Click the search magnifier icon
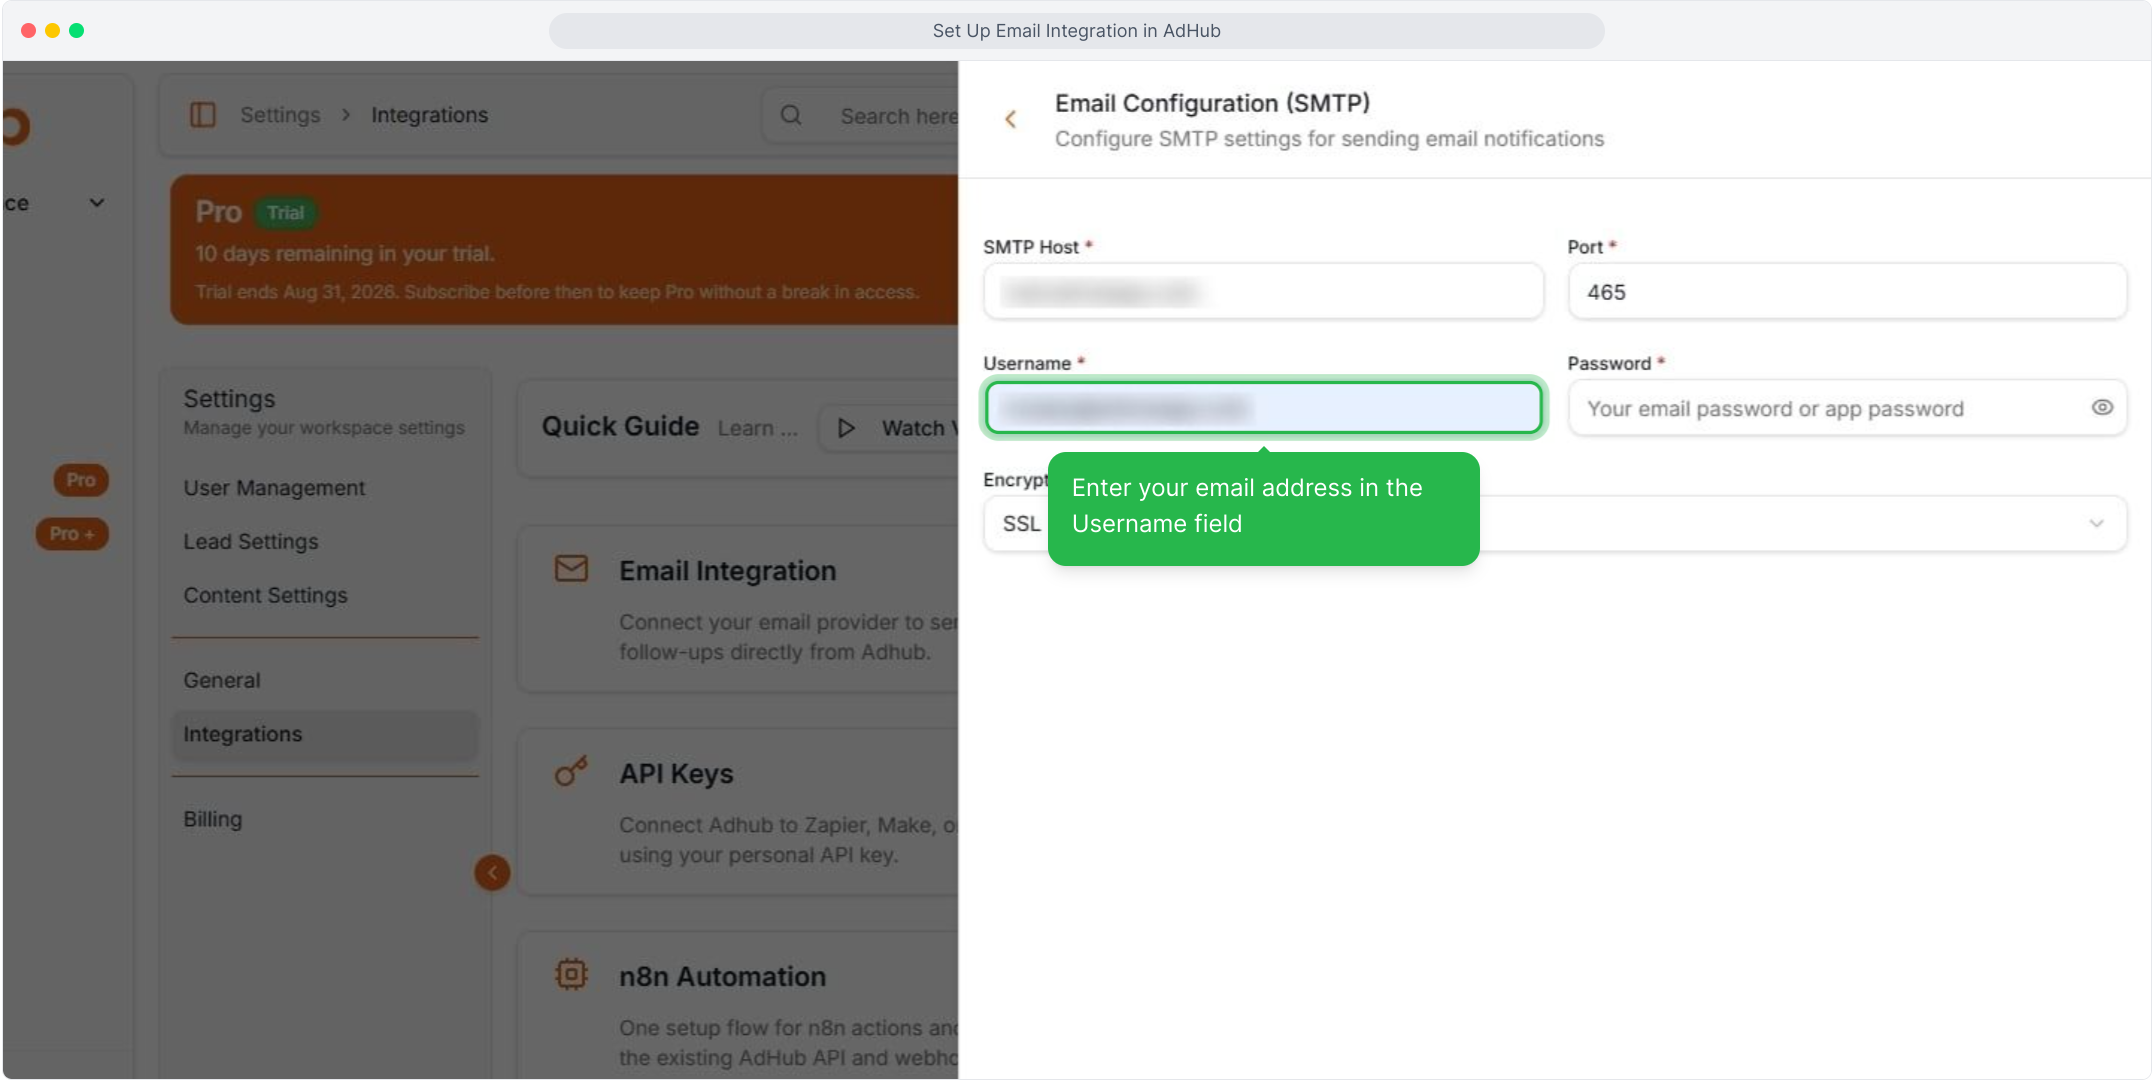 (791, 116)
